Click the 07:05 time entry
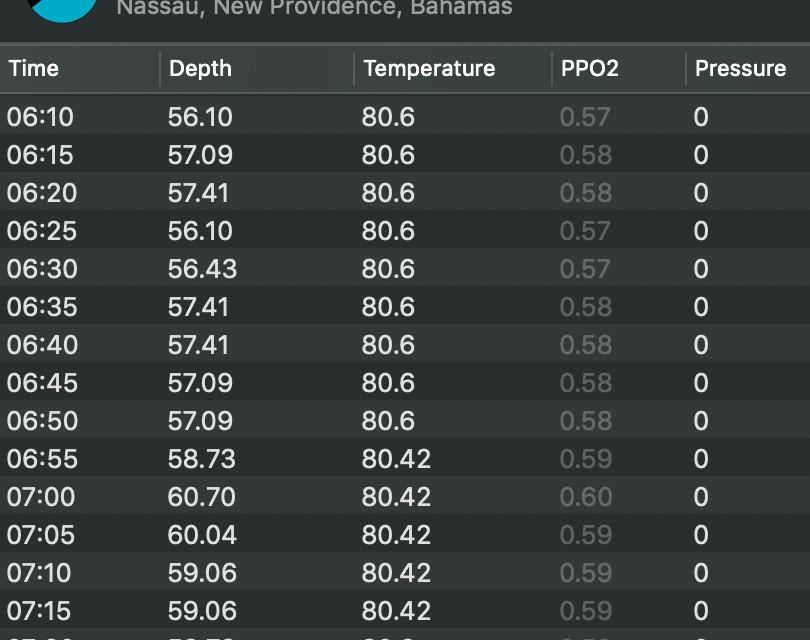810x640 pixels. pyautogui.click(x=40, y=535)
